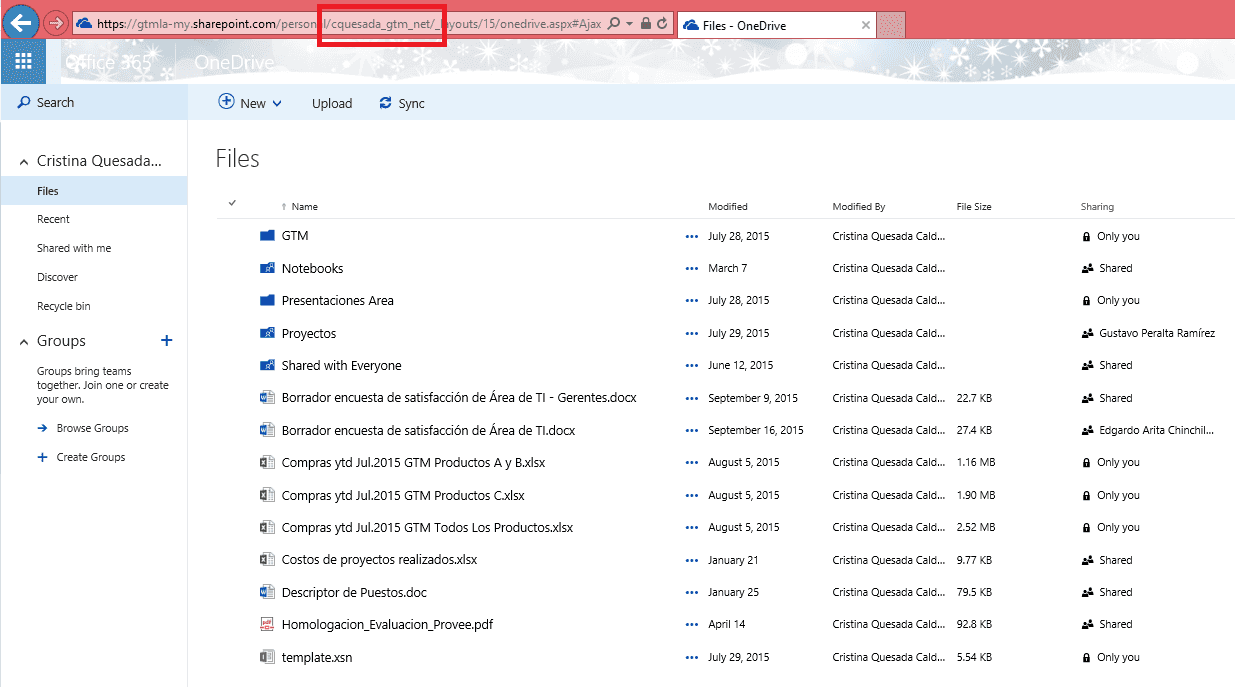1235x687 pixels.
Task: Open address bar dropdown arrow
Action: [630, 23]
